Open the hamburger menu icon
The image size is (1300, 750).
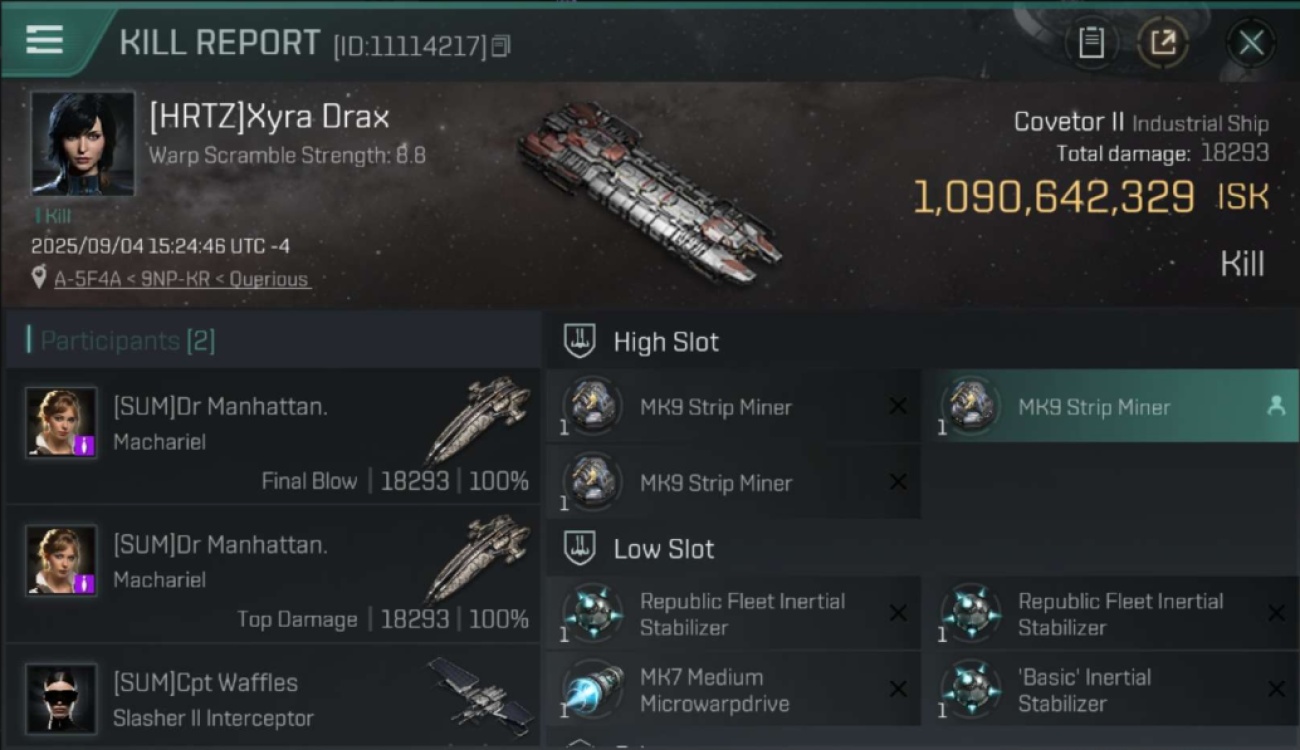coord(44,40)
